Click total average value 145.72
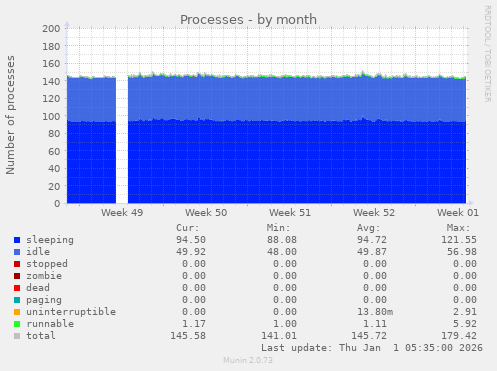 point(369,336)
